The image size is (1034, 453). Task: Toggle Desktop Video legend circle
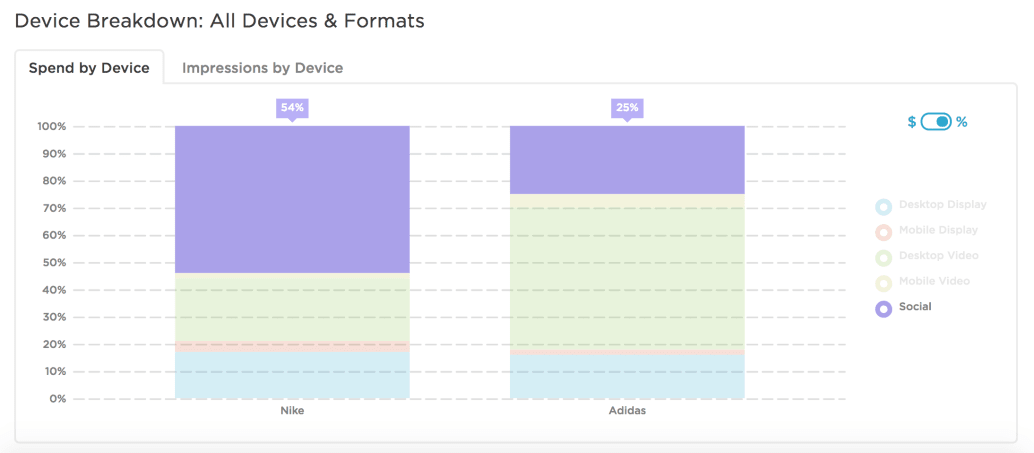tap(883, 258)
